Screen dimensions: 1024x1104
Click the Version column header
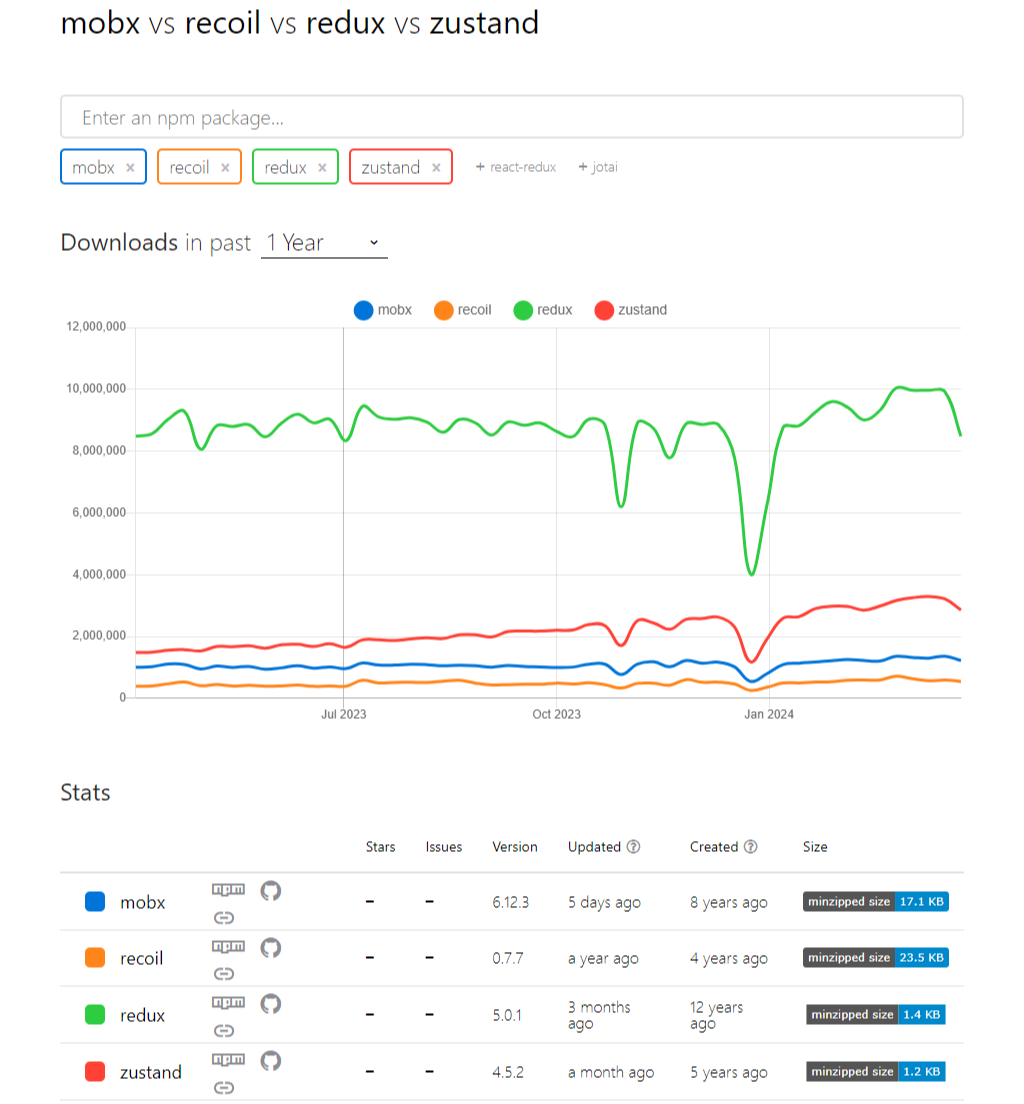[515, 847]
